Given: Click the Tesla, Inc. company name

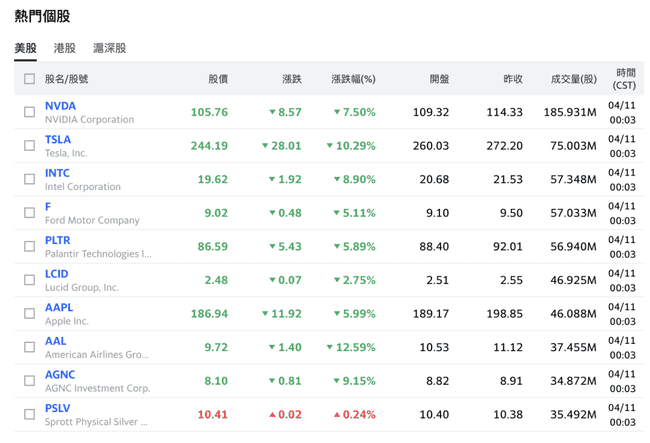Looking at the screenshot, I should [x=66, y=153].
